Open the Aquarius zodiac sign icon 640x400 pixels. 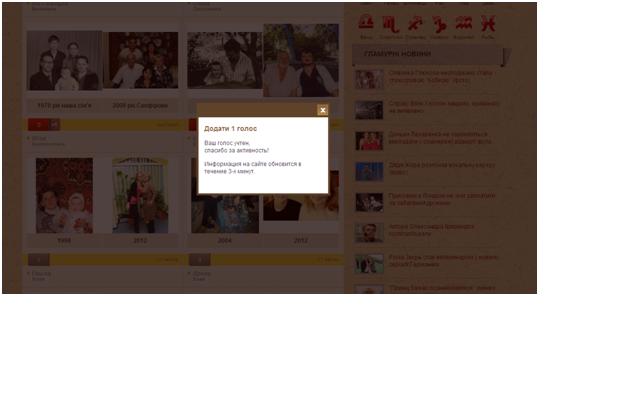point(464,23)
